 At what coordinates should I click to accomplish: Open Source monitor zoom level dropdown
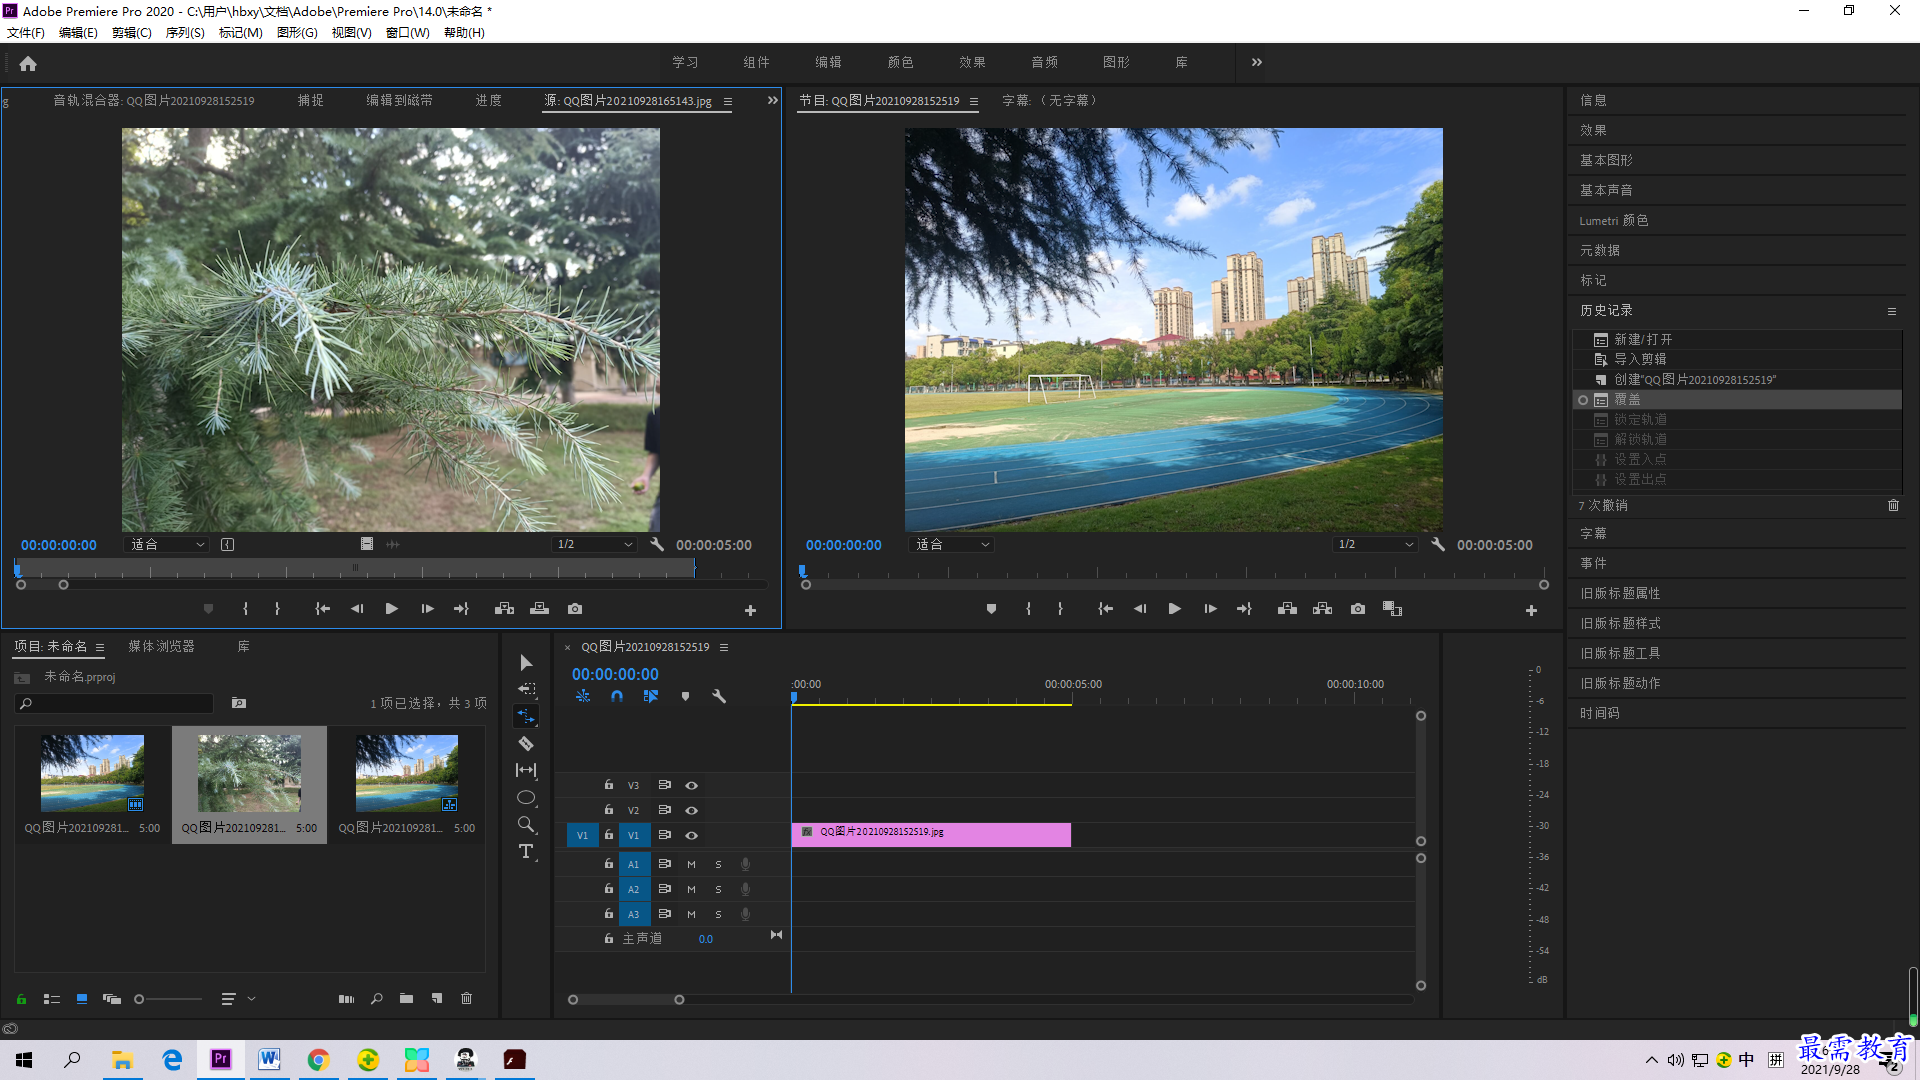pyautogui.click(x=167, y=544)
